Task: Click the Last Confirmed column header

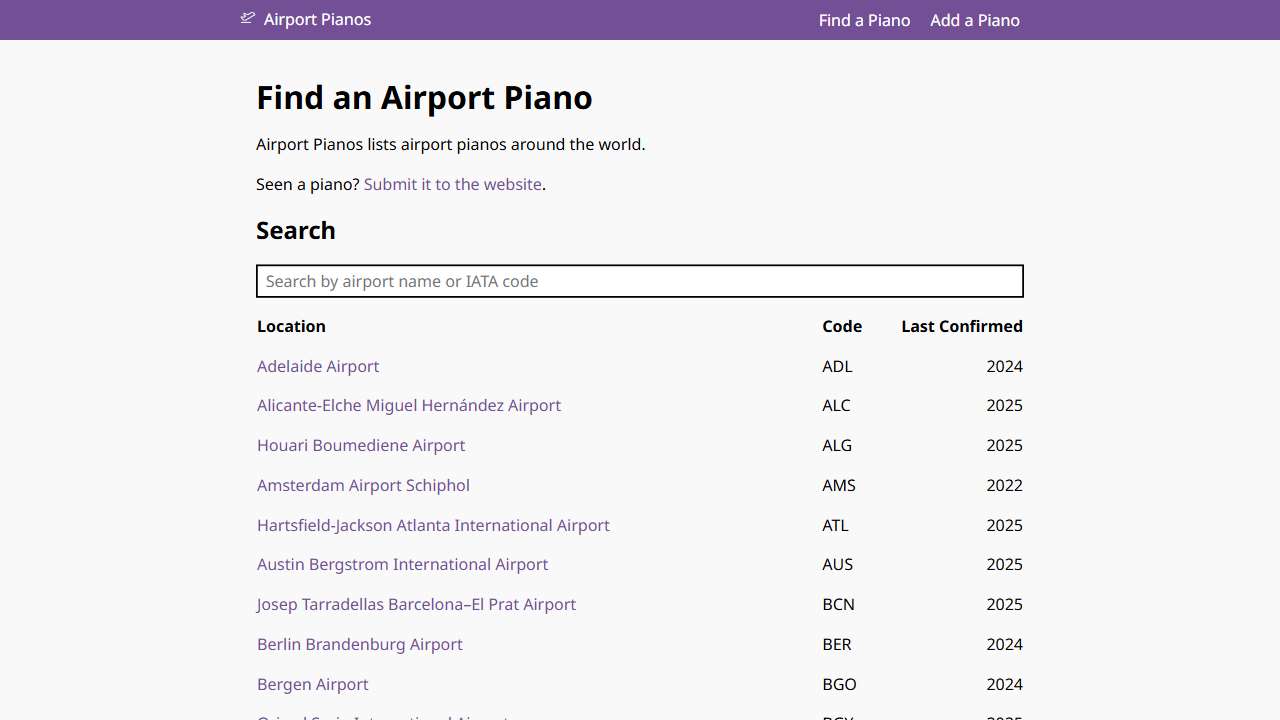Action: pos(961,326)
